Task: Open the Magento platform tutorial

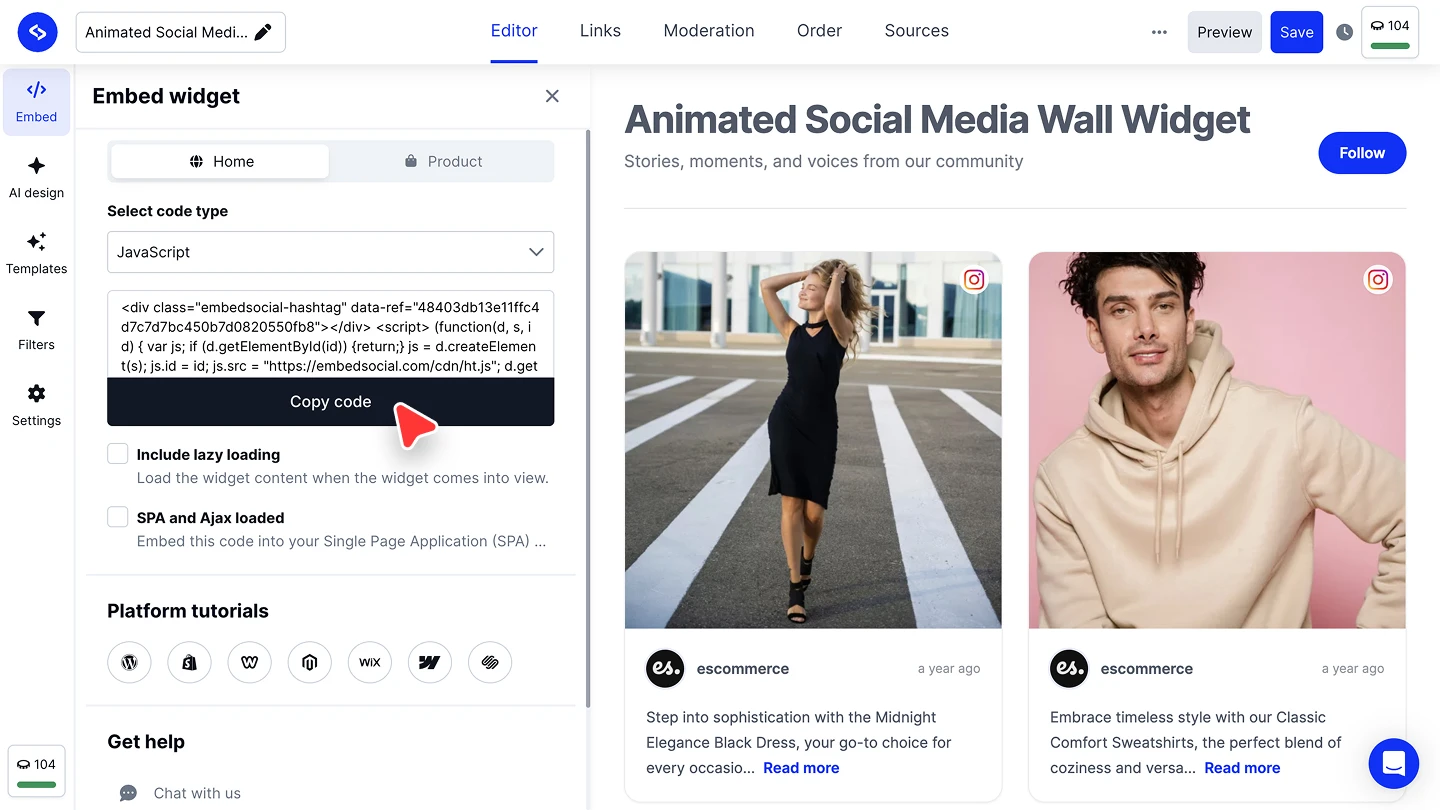Action: [309, 662]
